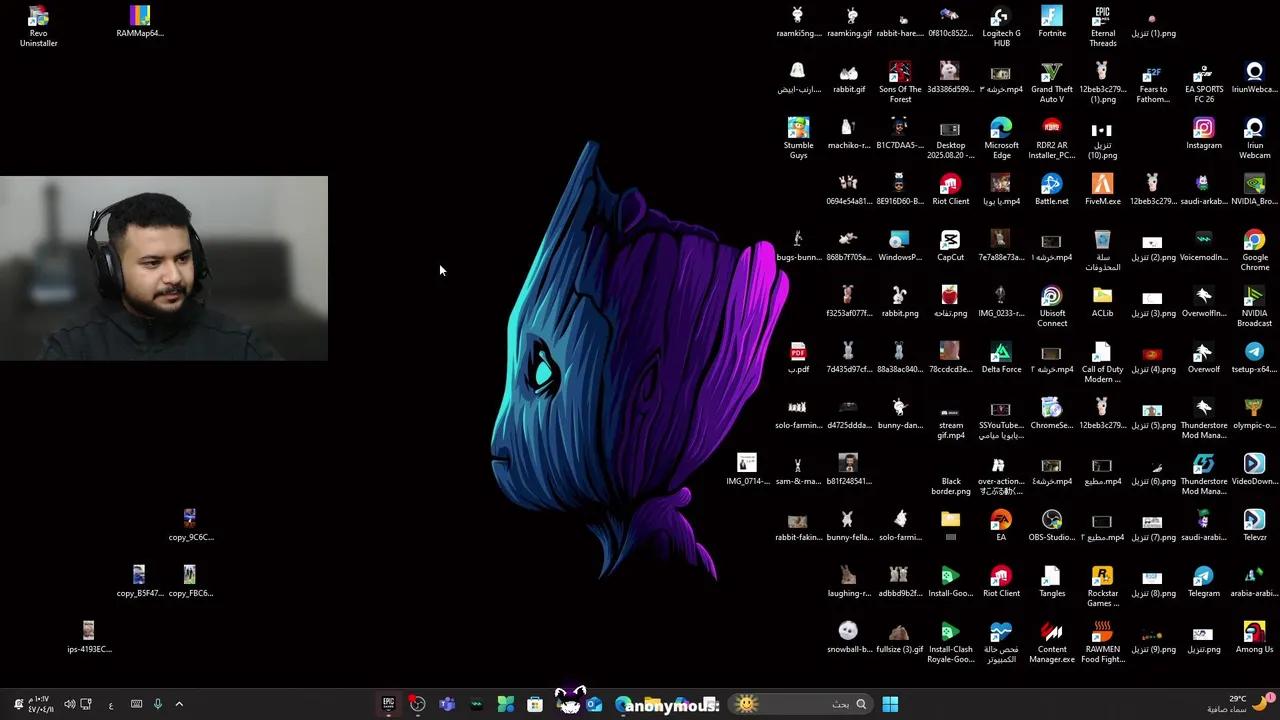The width and height of the screenshot is (1280, 720).
Task: Open Outlook from the taskbar
Action: point(594,704)
